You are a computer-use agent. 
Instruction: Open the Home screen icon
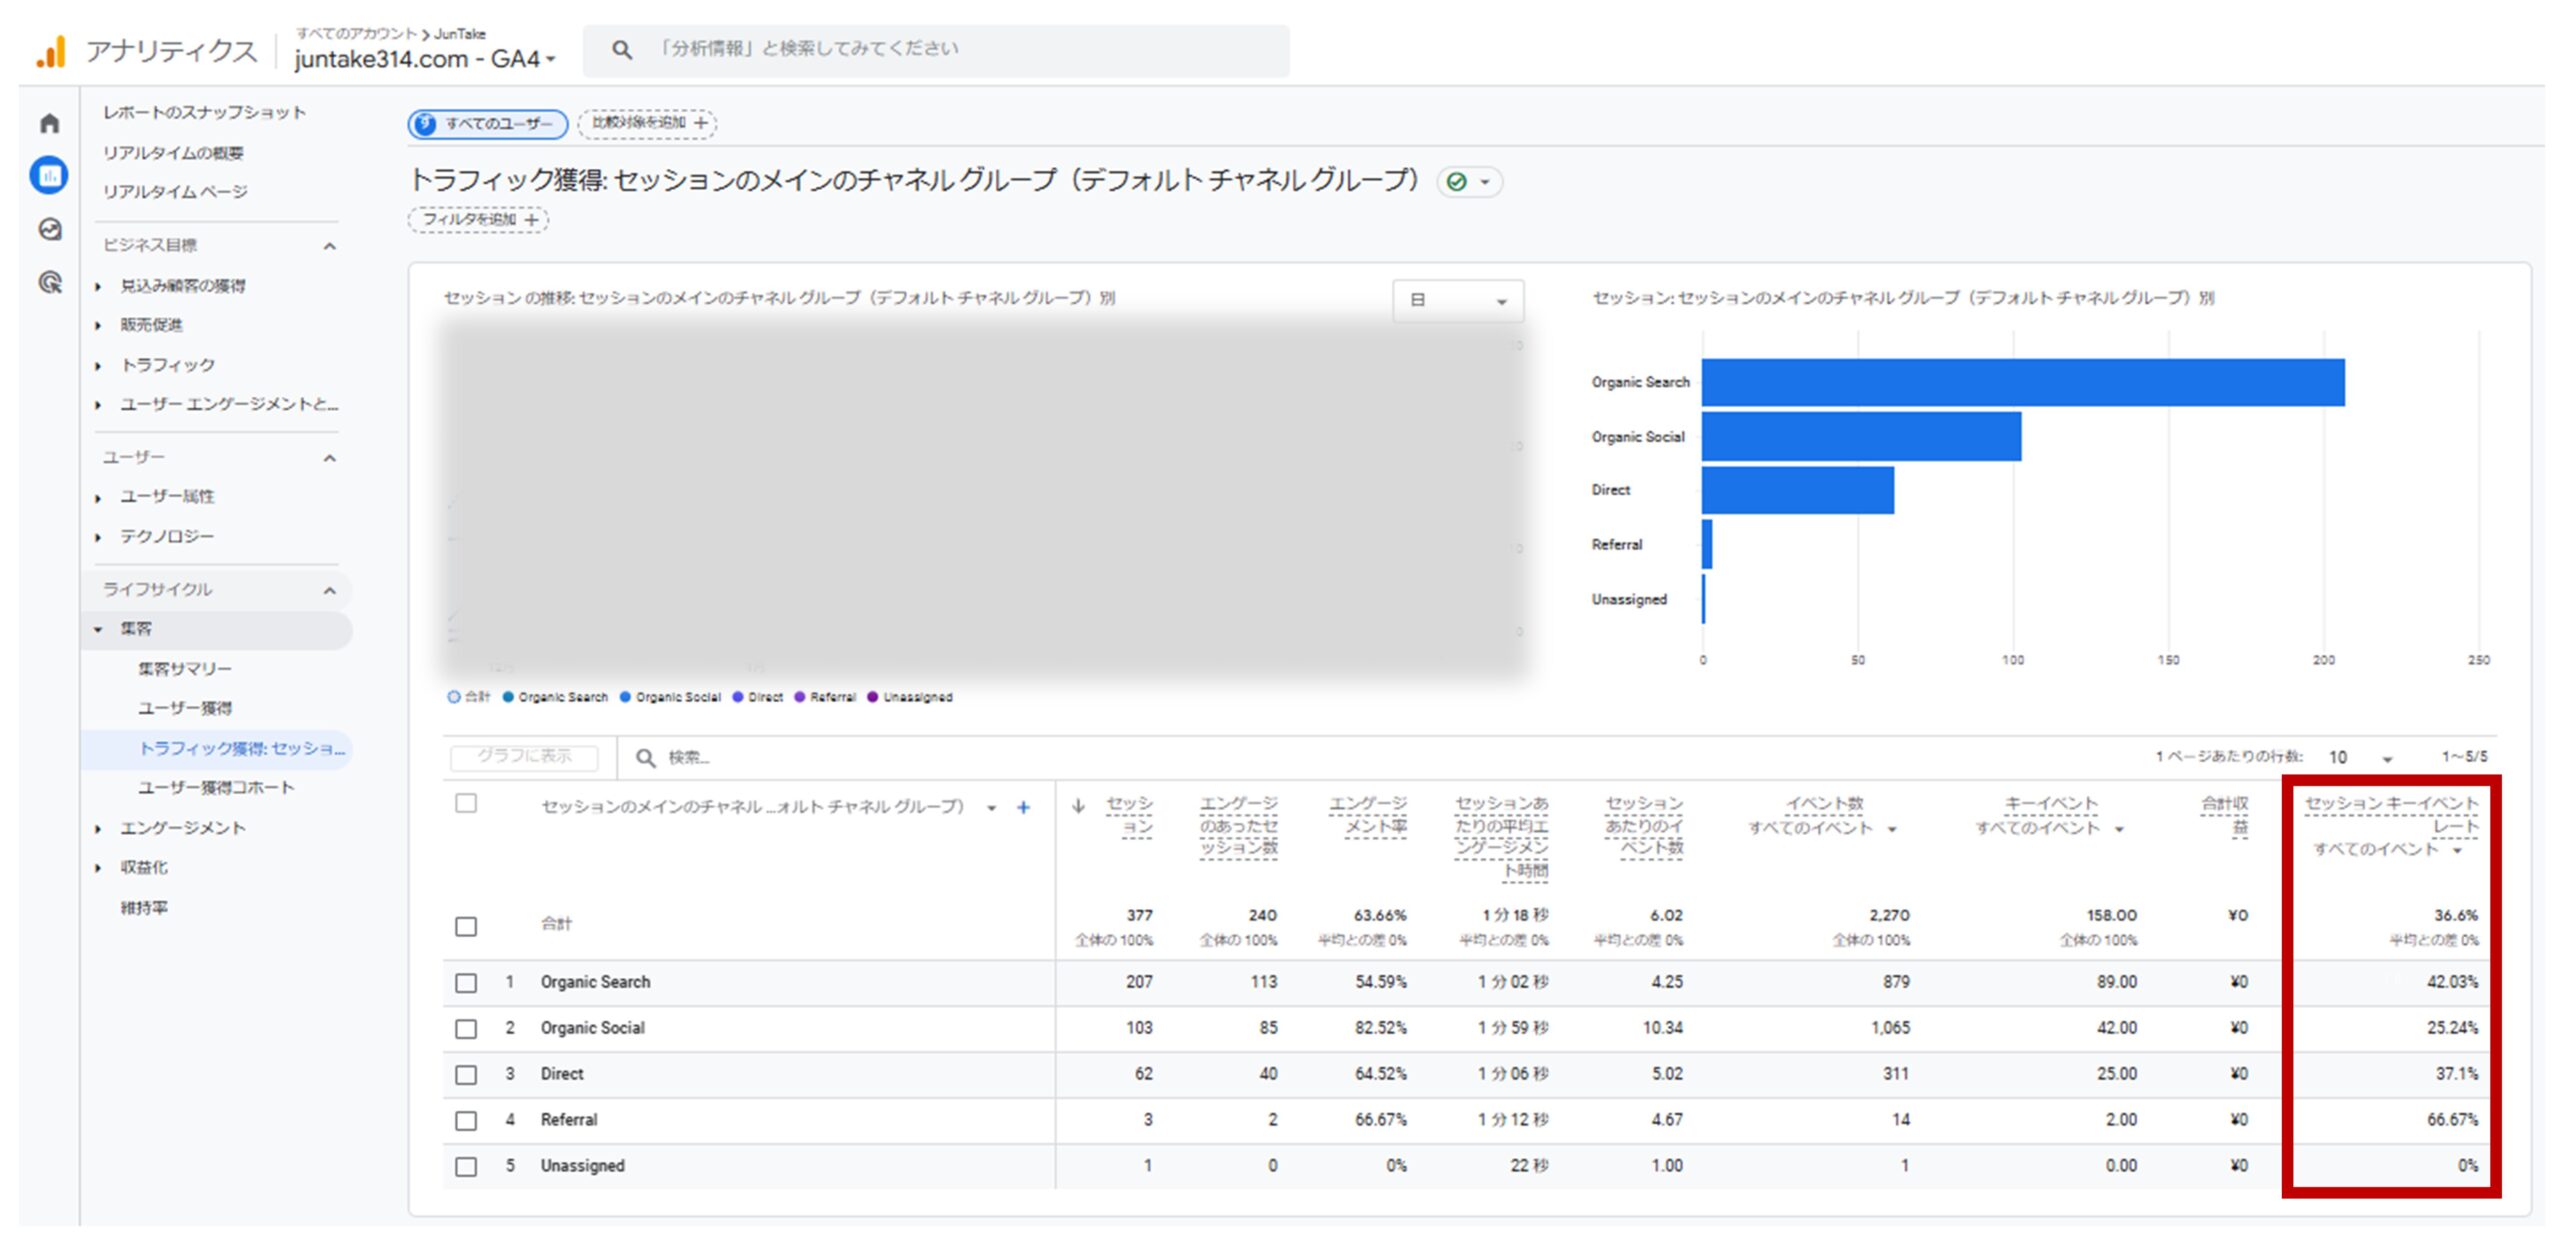[48, 122]
